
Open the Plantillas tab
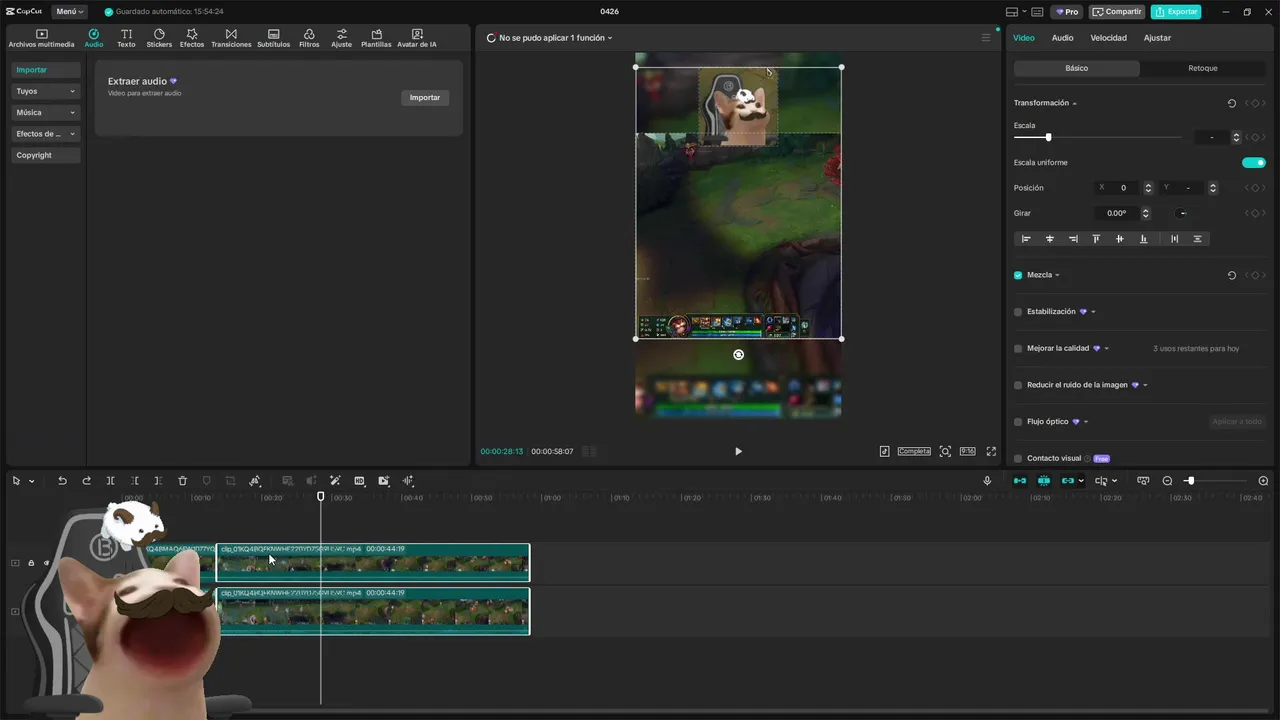point(376,38)
